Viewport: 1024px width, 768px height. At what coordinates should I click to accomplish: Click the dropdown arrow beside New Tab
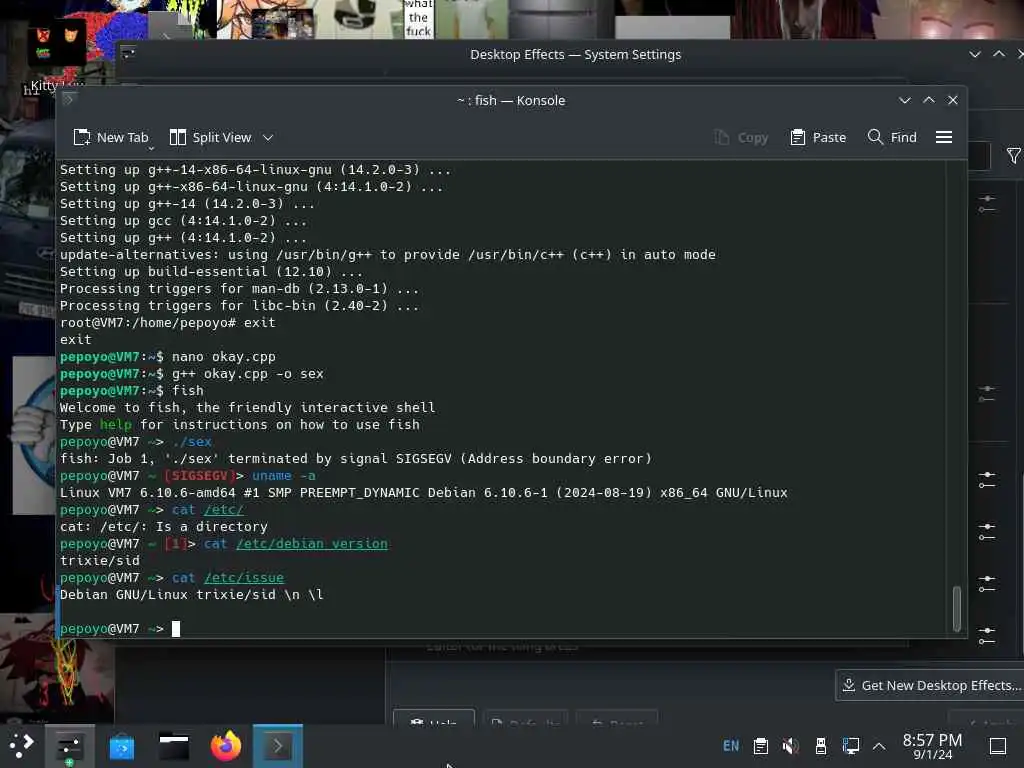point(151,148)
